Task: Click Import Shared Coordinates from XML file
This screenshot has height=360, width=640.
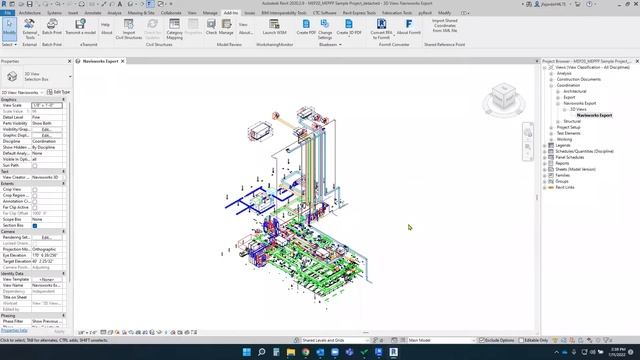Action: click(x=444, y=25)
